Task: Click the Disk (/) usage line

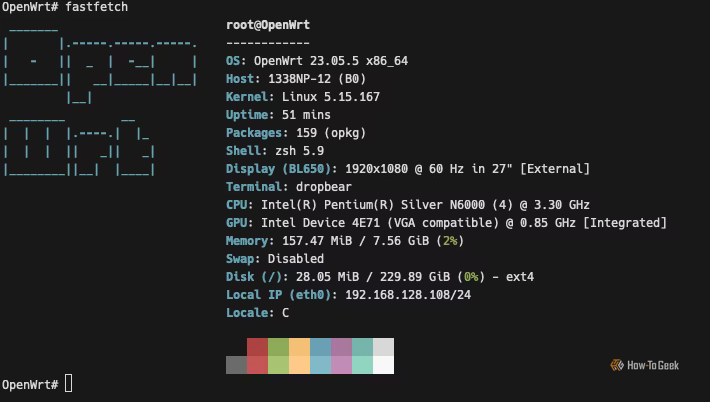Action: pos(380,277)
